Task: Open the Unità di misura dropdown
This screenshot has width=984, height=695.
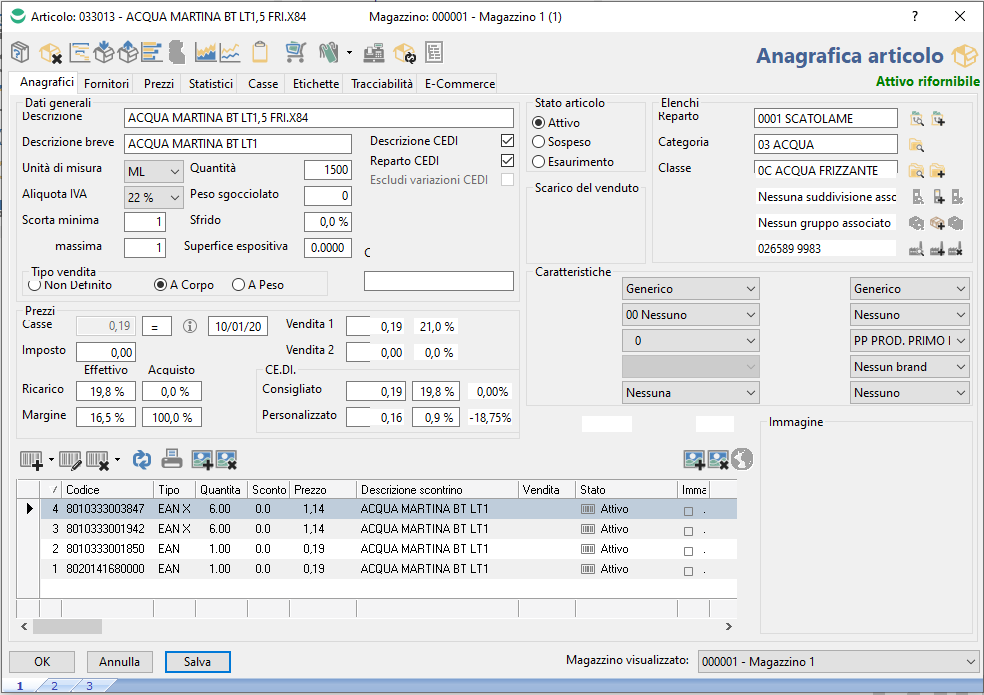Action: point(154,171)
